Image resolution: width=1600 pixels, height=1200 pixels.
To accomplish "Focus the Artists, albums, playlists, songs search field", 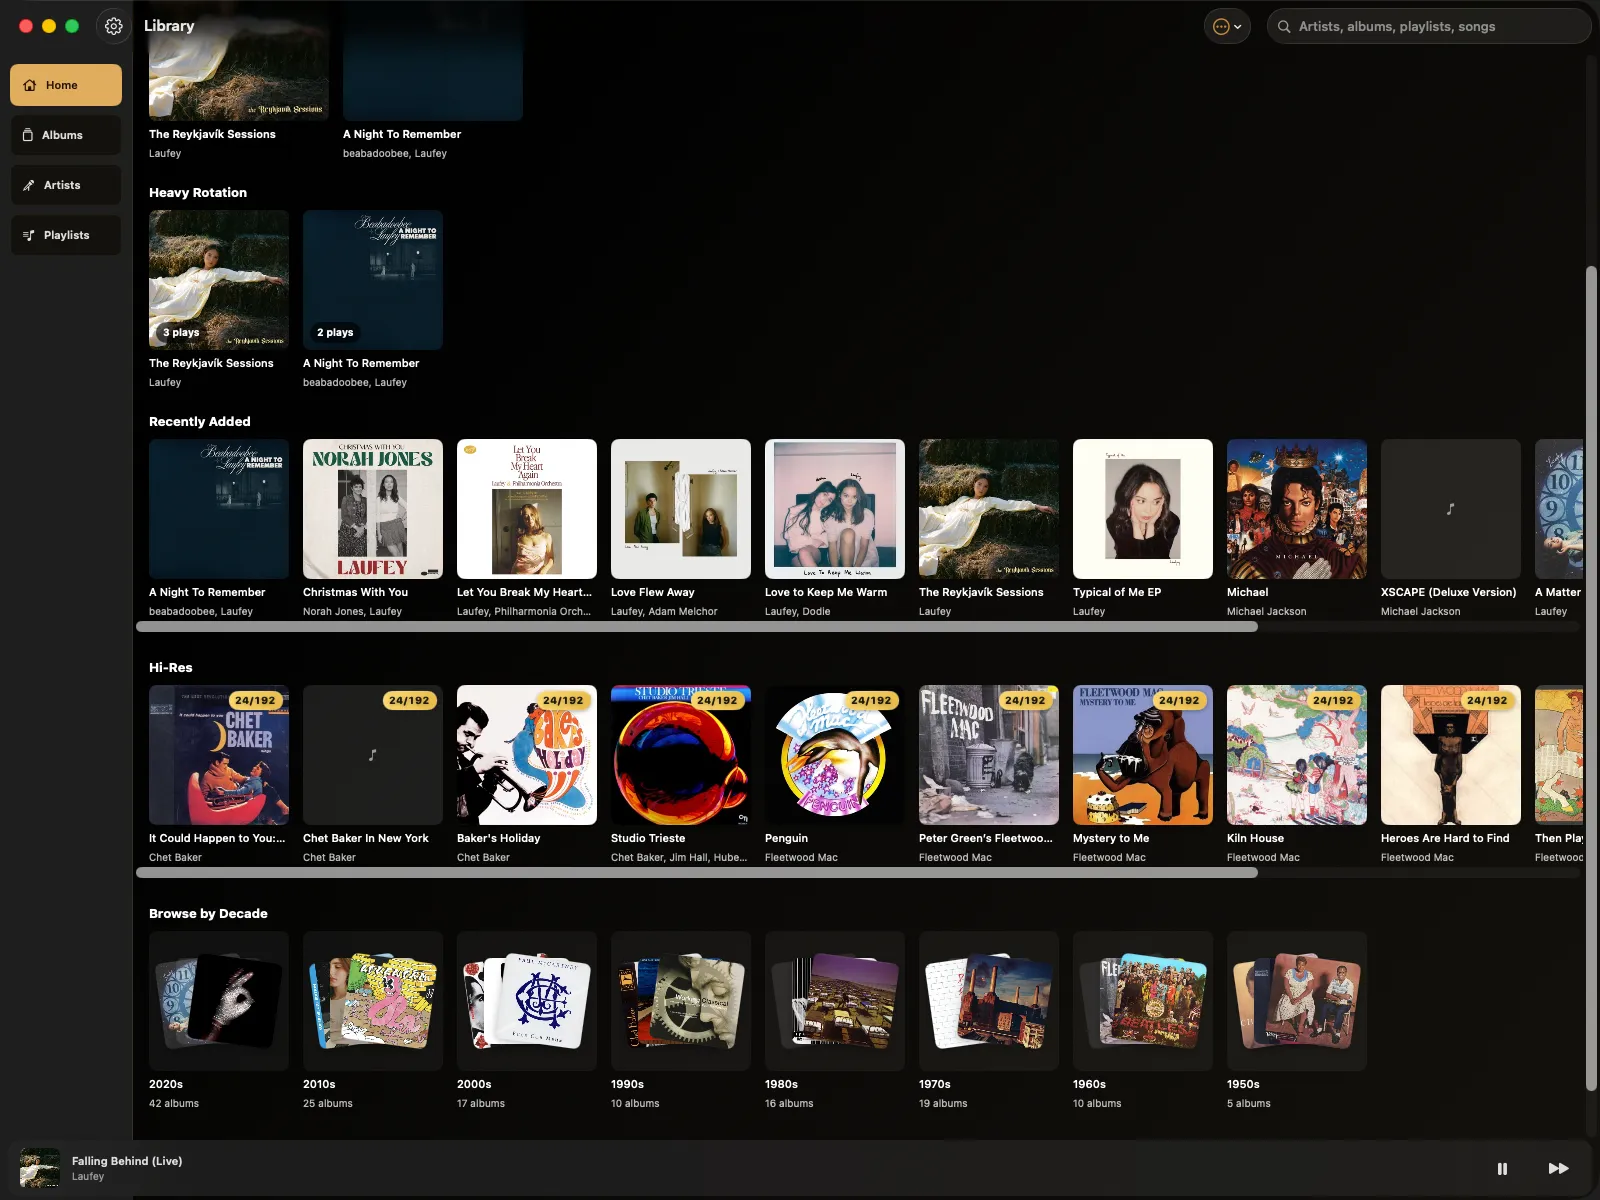I will click(x=1428, y=27).
